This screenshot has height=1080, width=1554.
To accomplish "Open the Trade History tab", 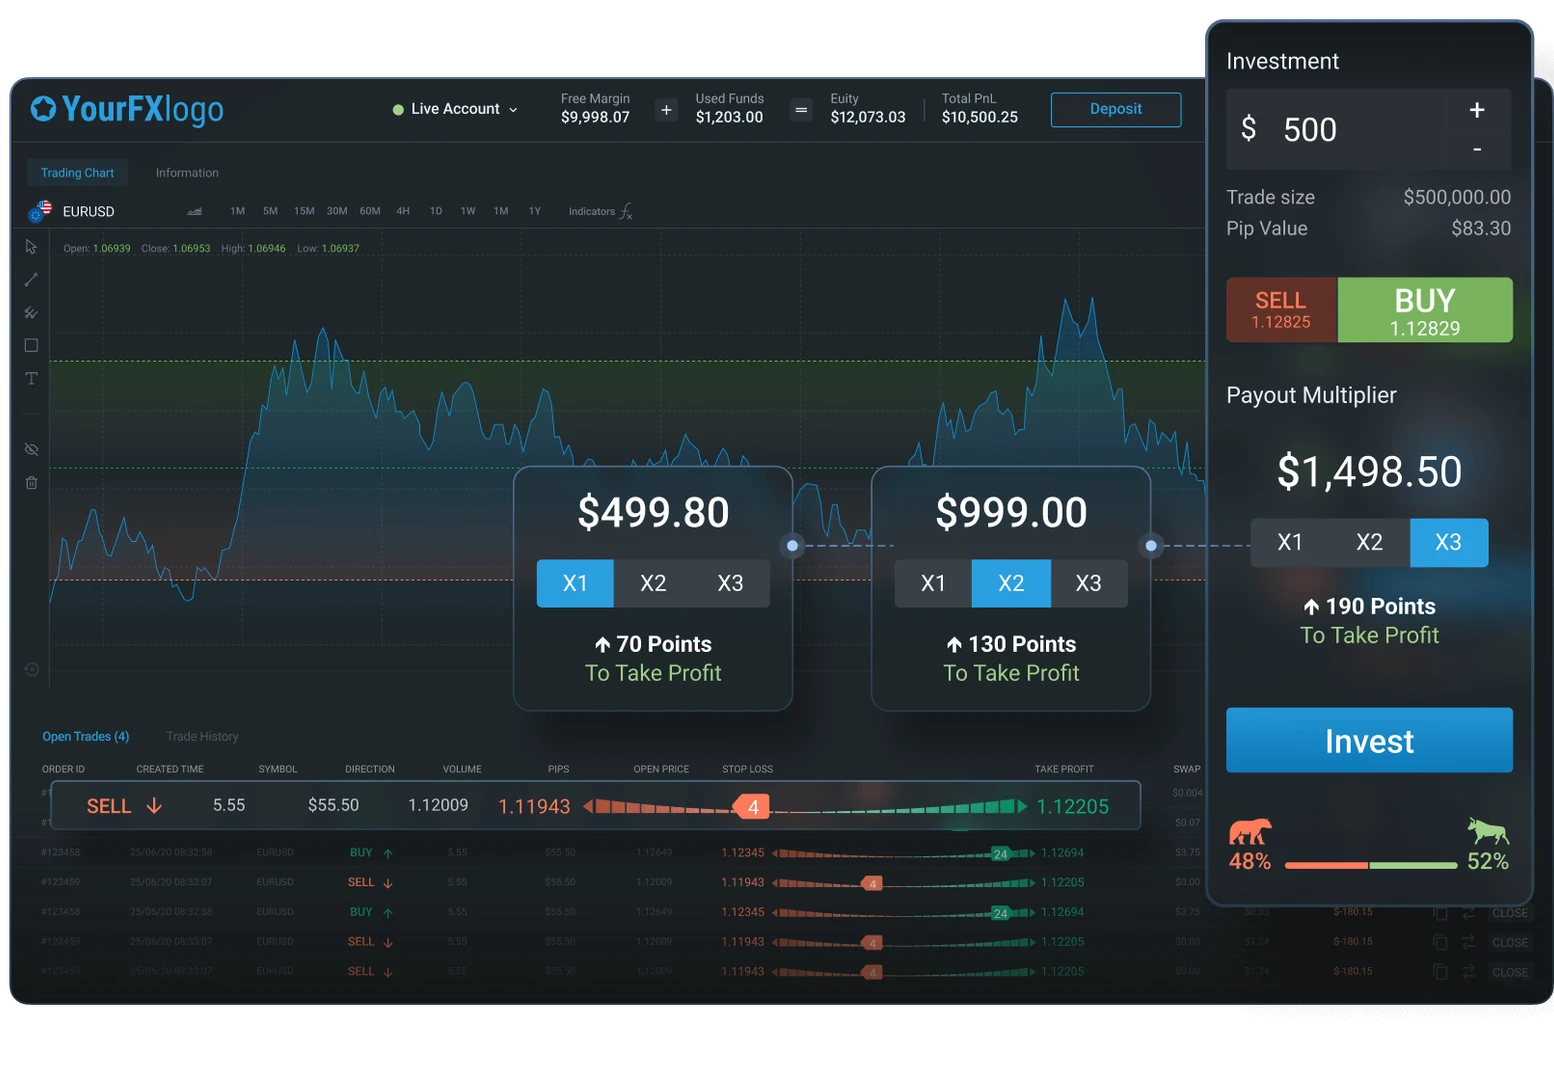I will coord(202,736).
